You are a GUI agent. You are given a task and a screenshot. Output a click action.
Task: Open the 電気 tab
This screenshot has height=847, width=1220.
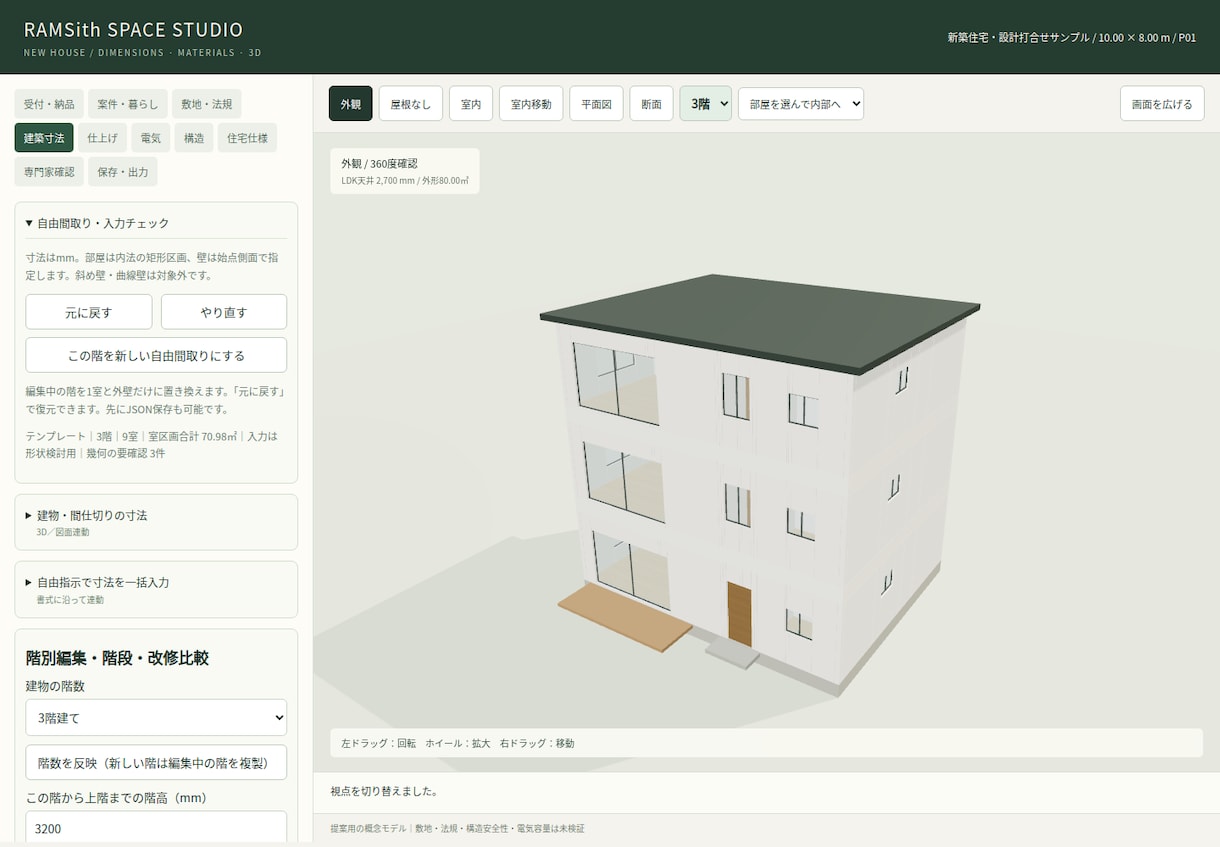coord(151,138)
